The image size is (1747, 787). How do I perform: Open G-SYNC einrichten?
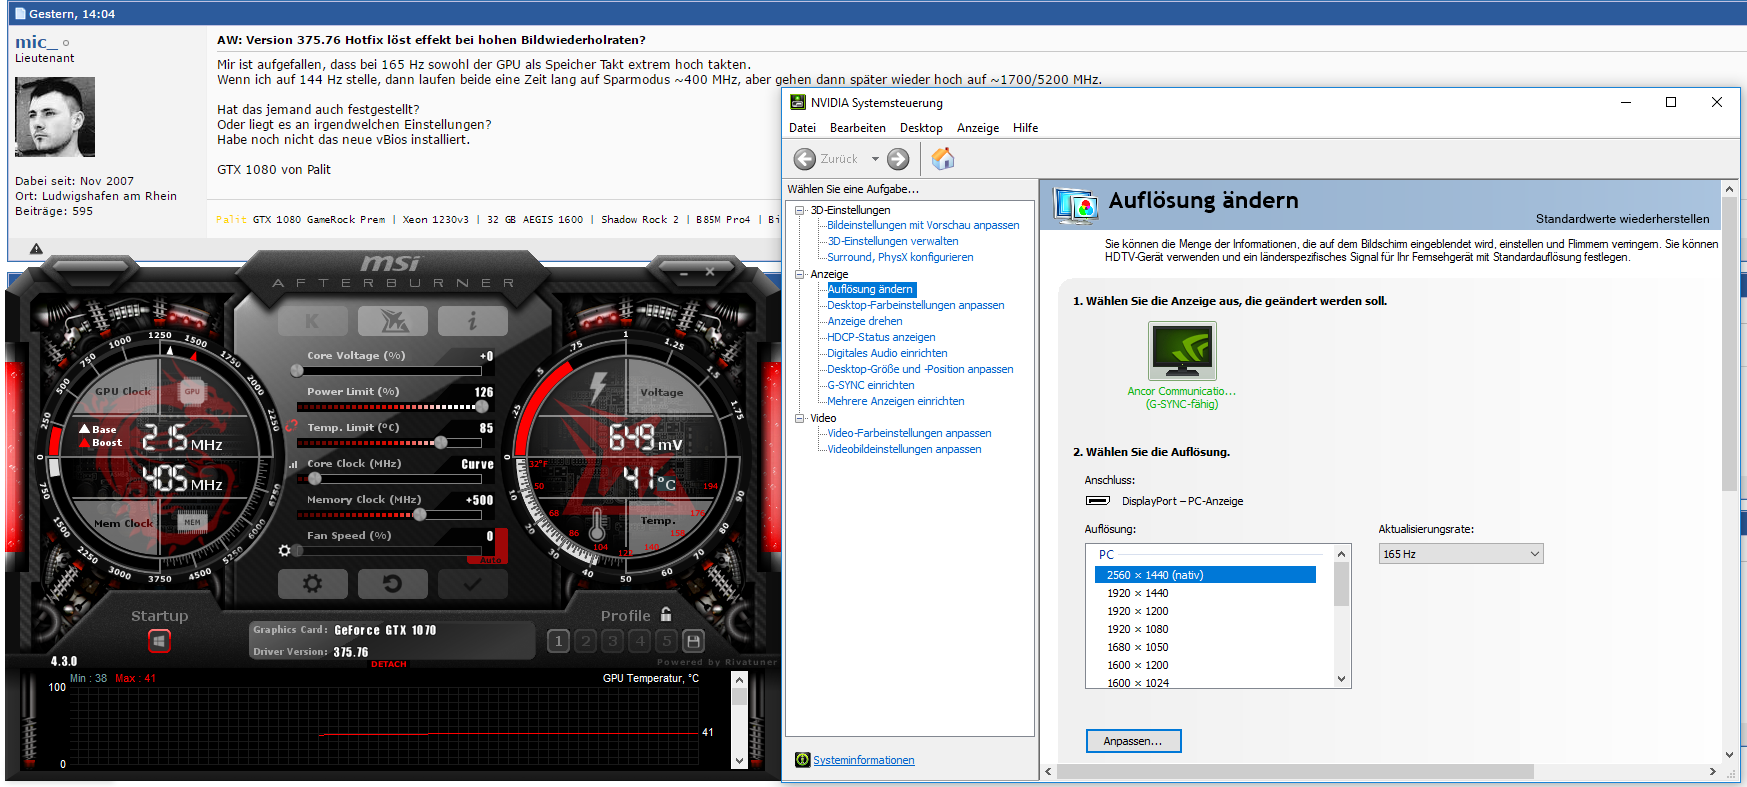871,385
